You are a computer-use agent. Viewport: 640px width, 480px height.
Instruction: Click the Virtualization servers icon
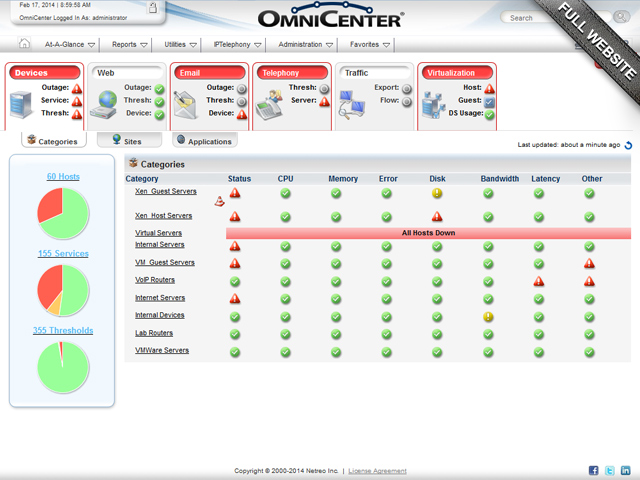(x=433, y=105)
